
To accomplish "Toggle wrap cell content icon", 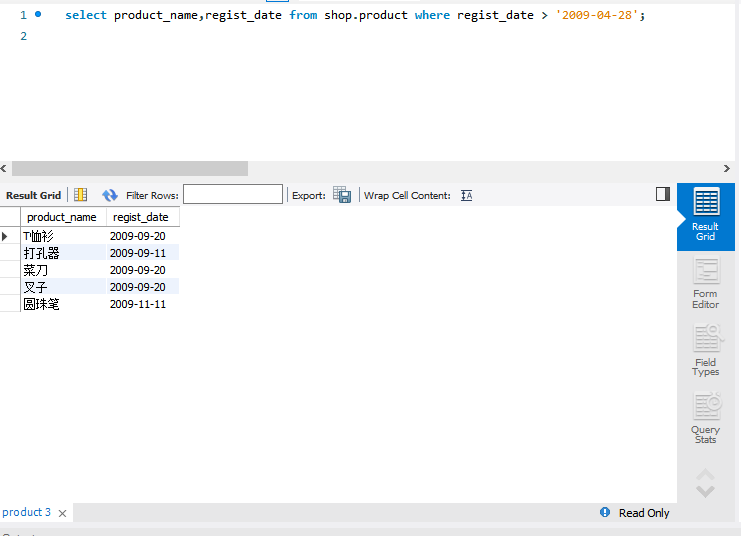I will (466, 195).
